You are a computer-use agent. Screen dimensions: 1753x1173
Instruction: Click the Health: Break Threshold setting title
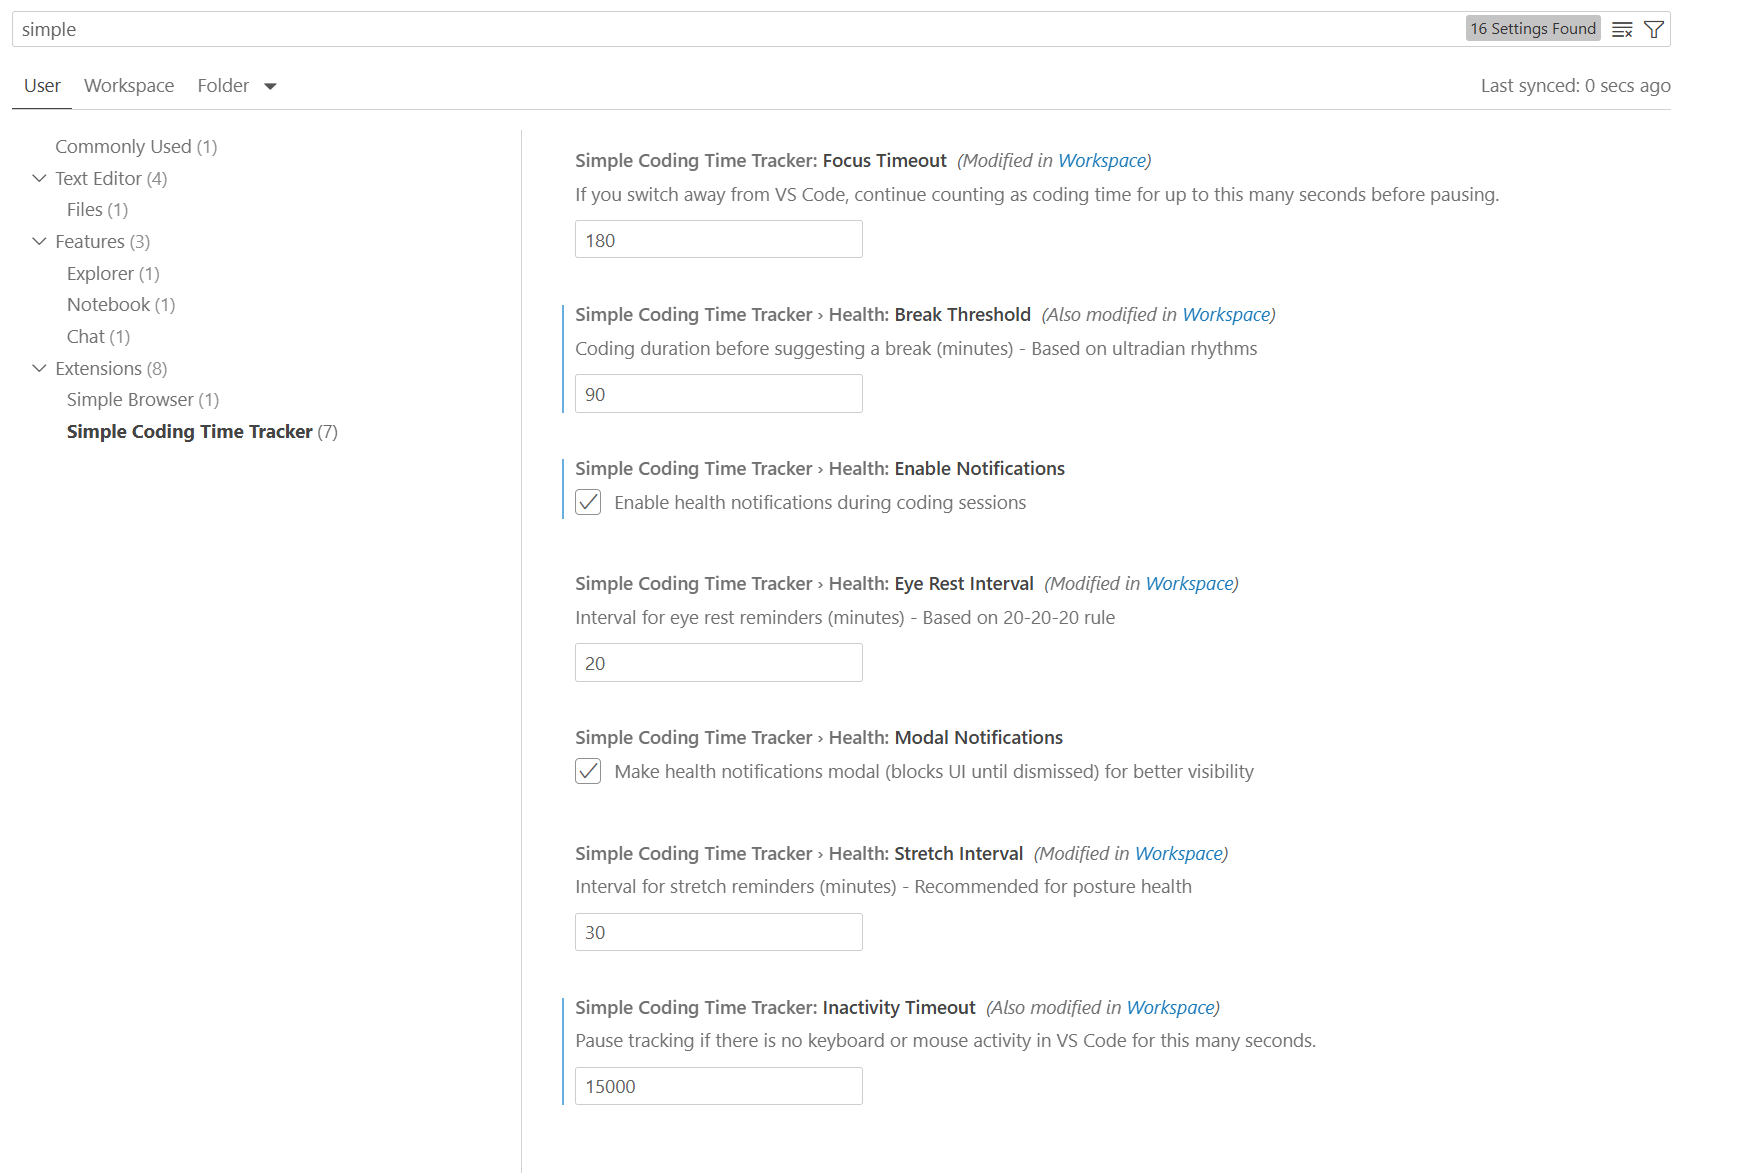pyautogui.click(x=802, y=315)
